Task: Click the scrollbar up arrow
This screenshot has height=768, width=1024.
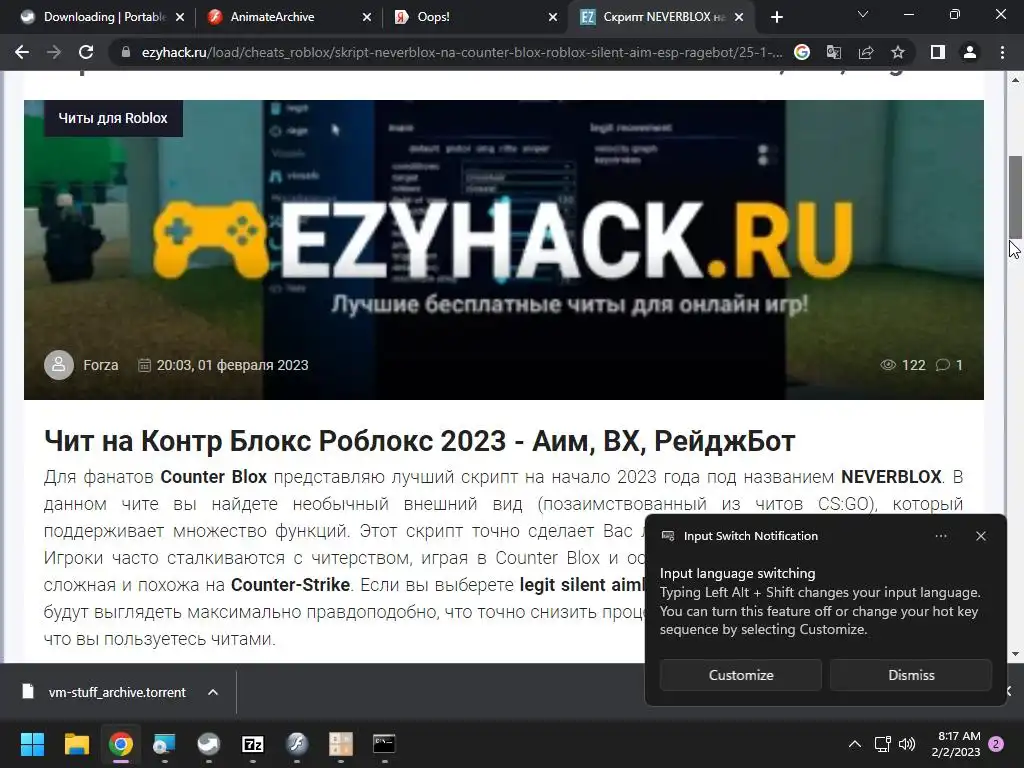Action: [x=1016, y=80]
